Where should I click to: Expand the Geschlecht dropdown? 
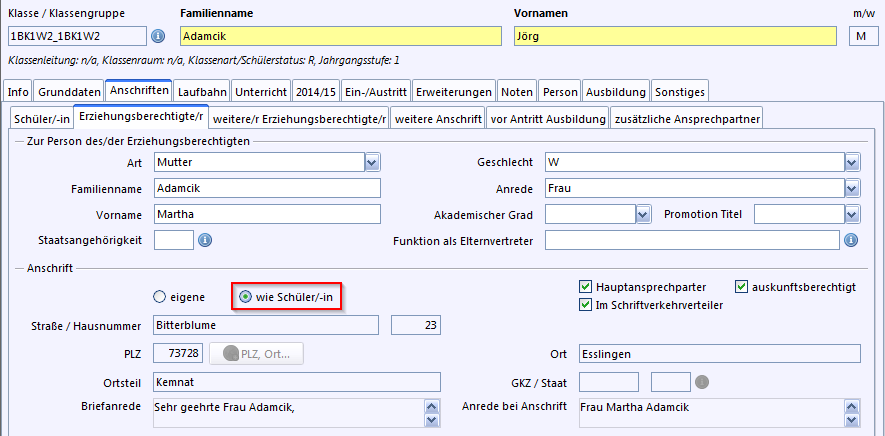tap(852, 162)
